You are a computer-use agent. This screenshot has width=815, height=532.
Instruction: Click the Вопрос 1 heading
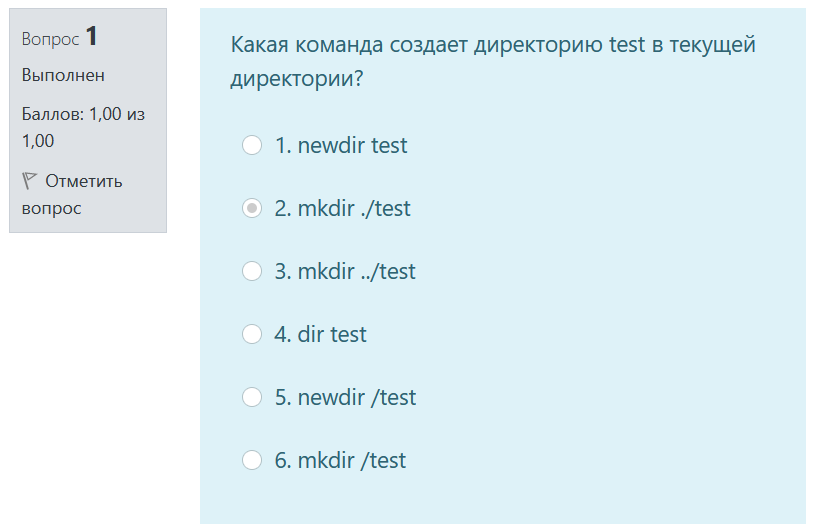(59, 37)
